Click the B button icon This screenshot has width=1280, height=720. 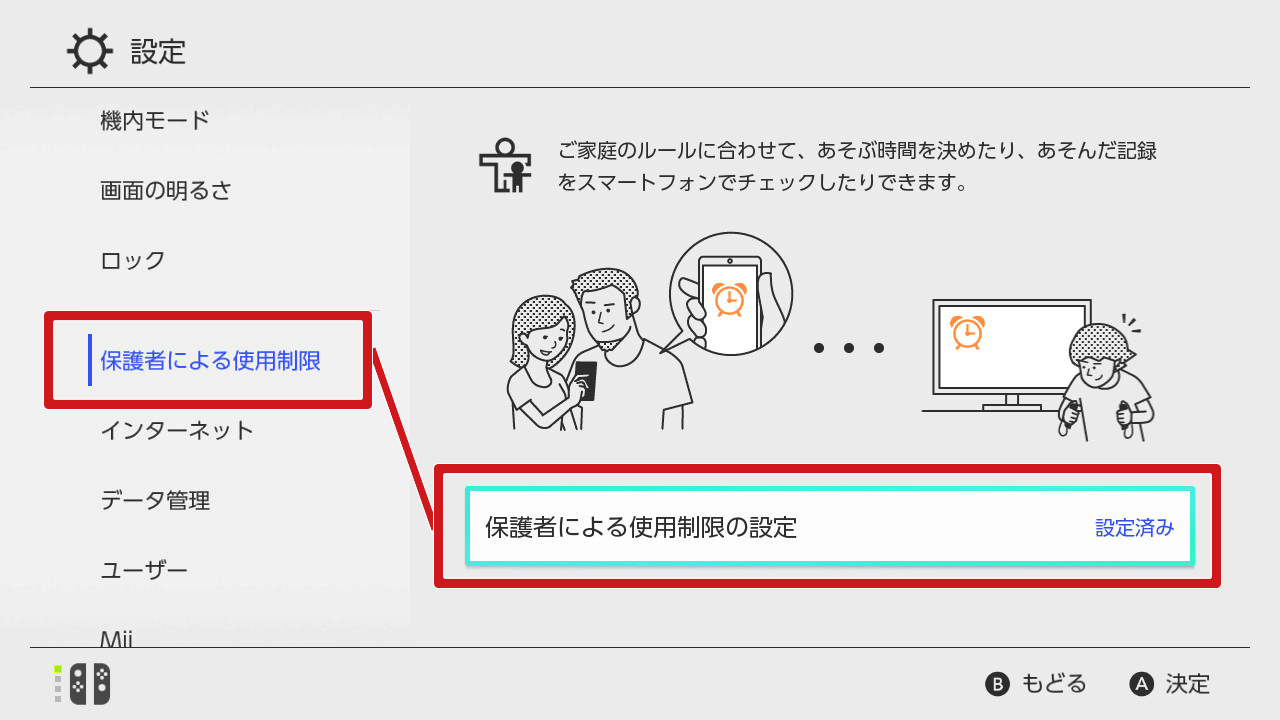pos(997,684)
